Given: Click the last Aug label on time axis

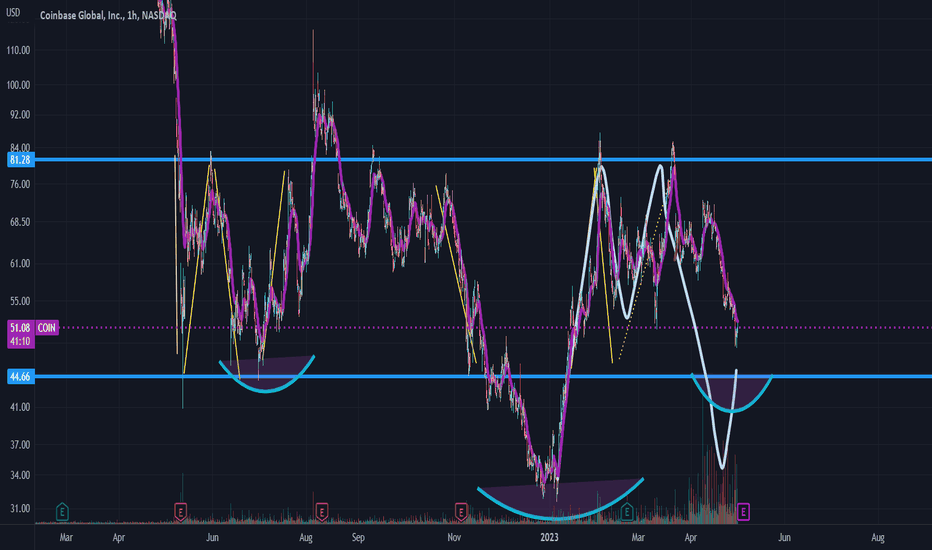Looking at the screenshot, I should point(878,538).
